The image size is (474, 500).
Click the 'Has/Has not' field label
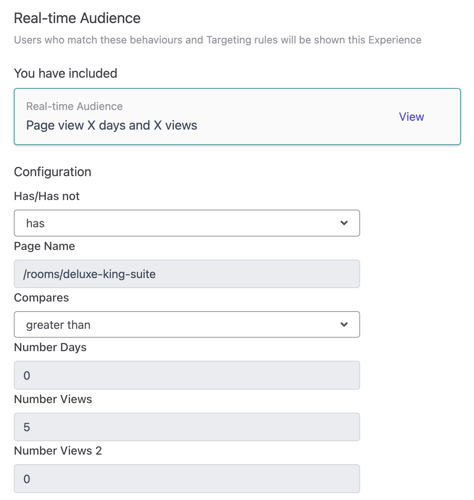pyautogui.click(x=47, y=196)
